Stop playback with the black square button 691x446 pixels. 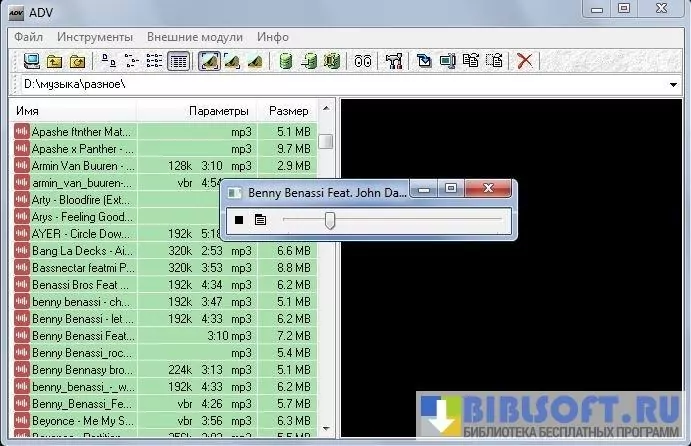[x=239, y=220]
